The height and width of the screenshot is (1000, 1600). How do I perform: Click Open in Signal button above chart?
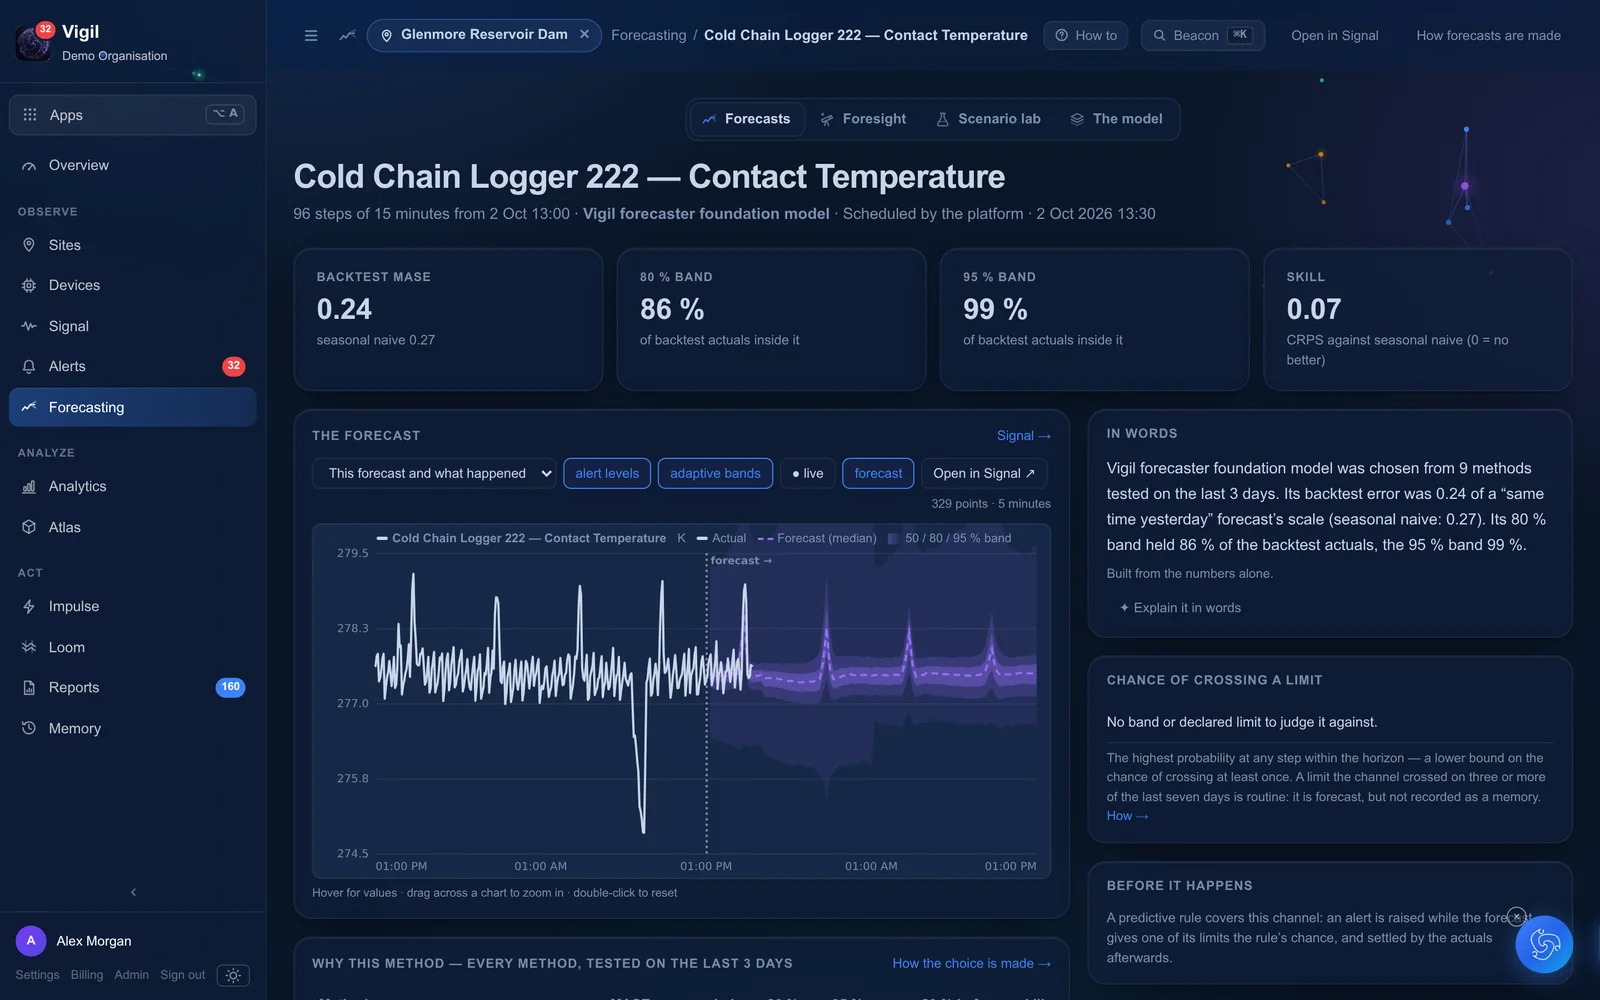(984, 473)
